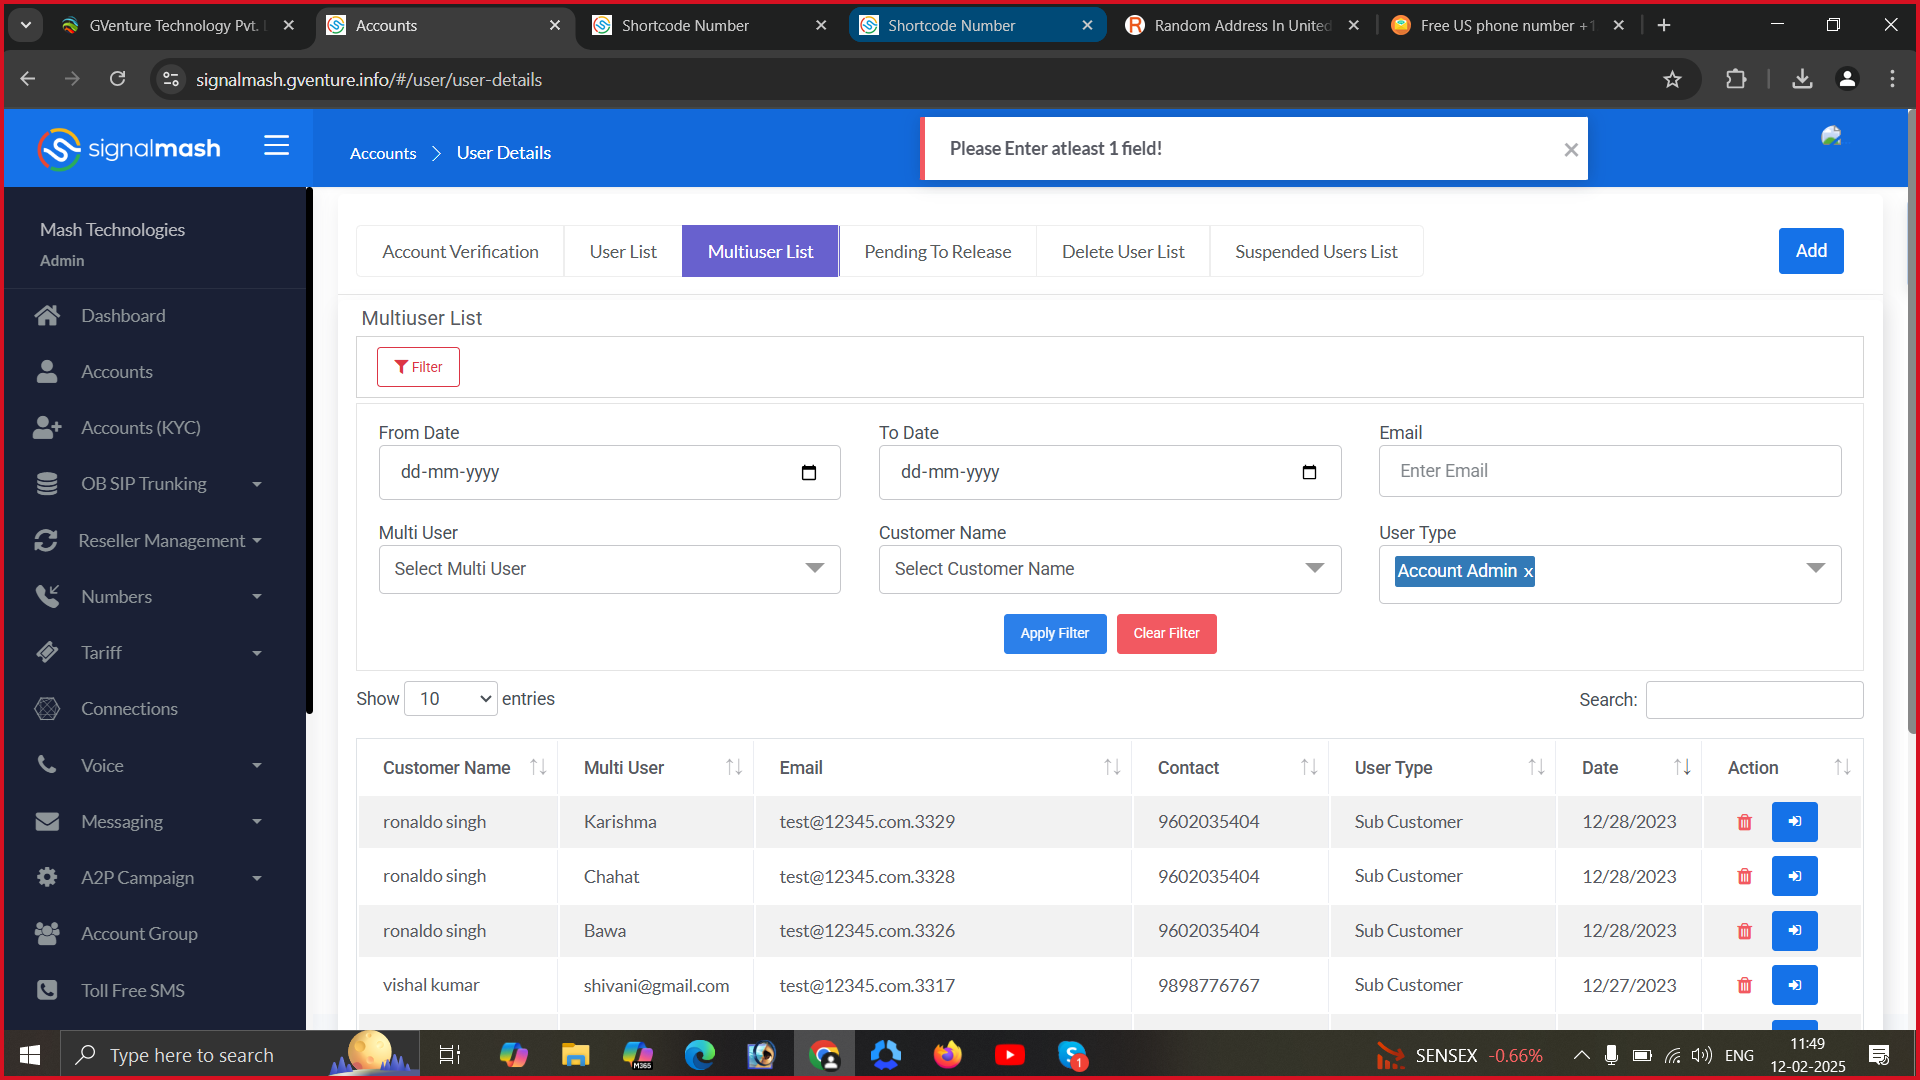This screenshot has height=1080, width=1920.
Task: Open the Select Customer Name dropdown
Action: (1109, 569)
